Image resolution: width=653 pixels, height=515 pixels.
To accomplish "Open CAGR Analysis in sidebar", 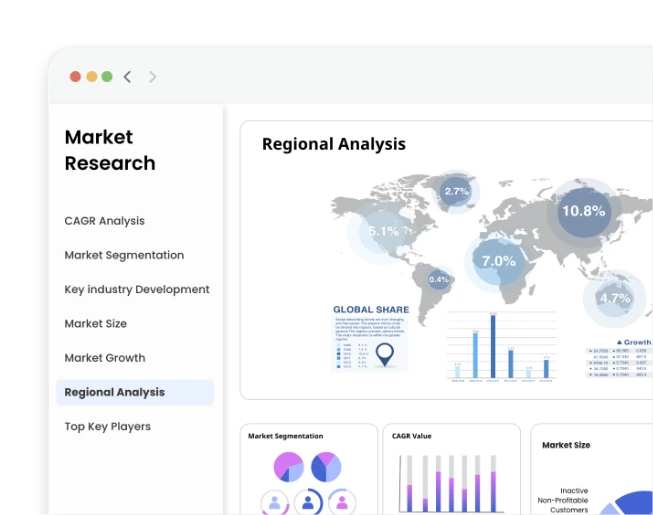I will pos(105,221).
